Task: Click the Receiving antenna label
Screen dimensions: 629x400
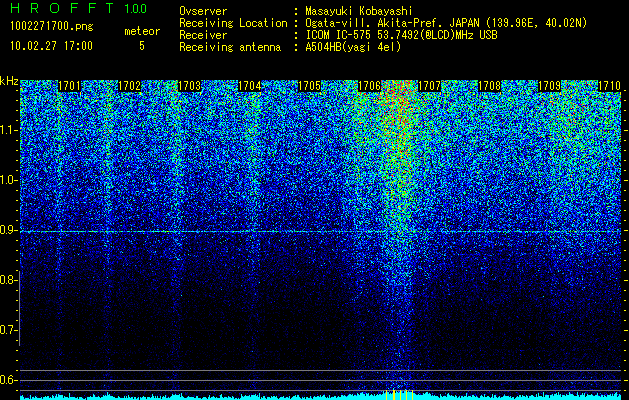Action: [x=230, y=47]
